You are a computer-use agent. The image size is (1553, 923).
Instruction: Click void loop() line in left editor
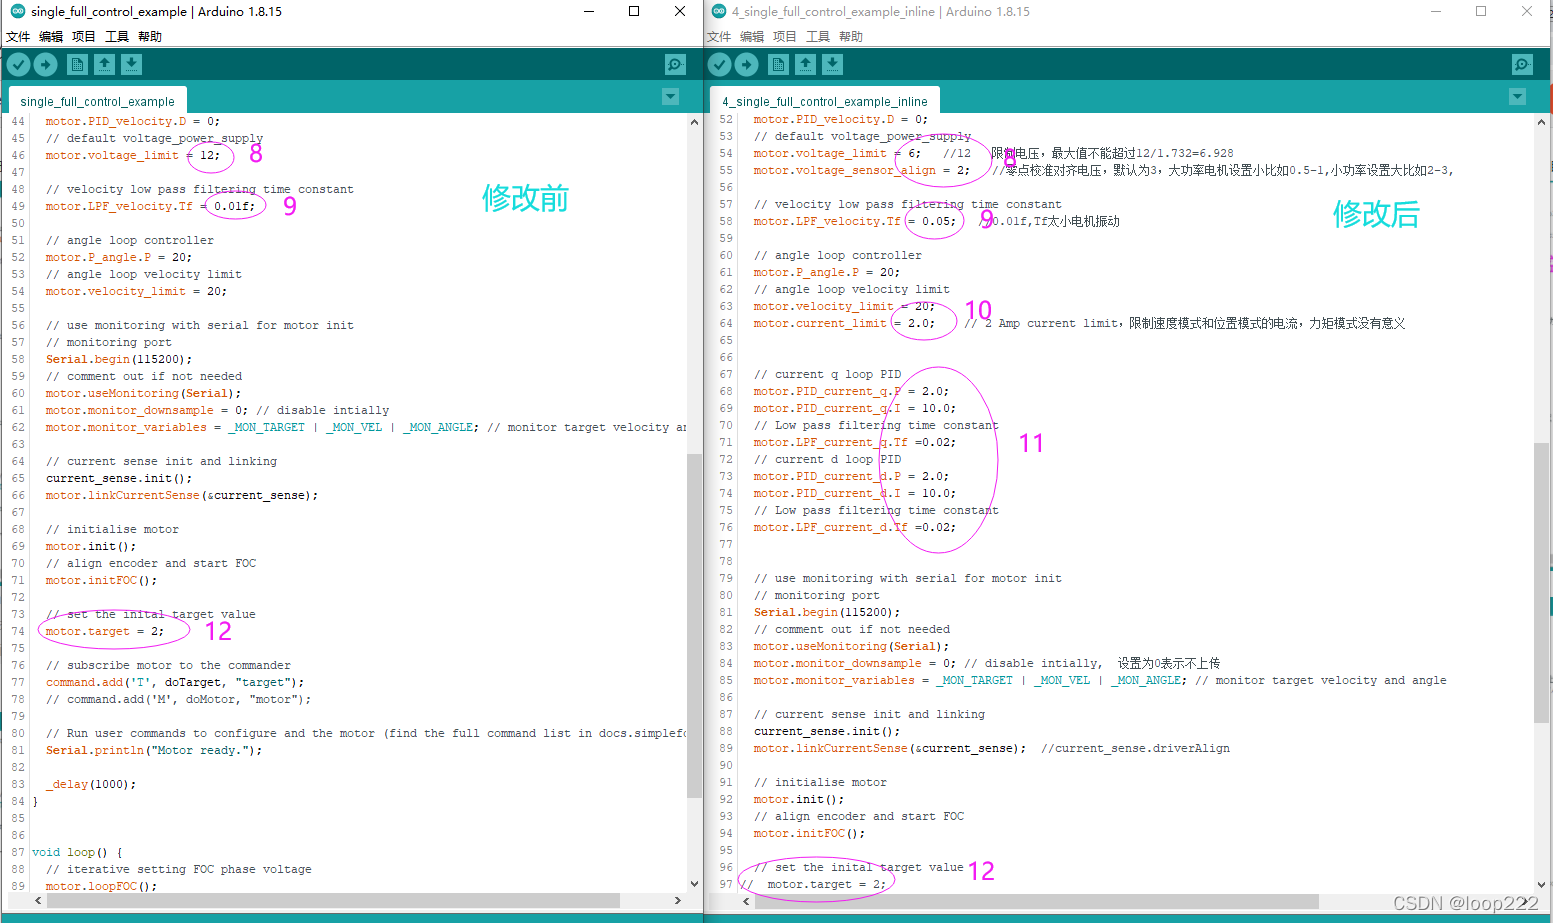click(77, 852)
